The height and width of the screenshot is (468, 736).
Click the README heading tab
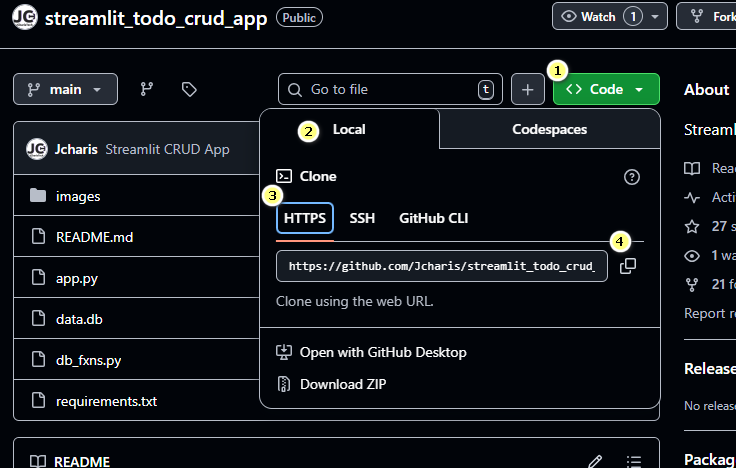pos(82,461)
